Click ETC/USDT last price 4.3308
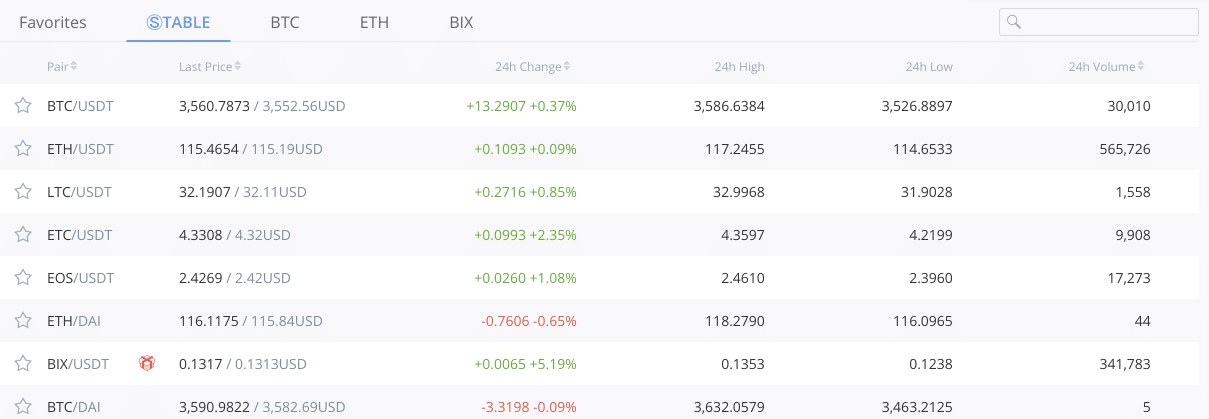The height and width of the screenshot is (419, 1209). [x=200, y=235]
